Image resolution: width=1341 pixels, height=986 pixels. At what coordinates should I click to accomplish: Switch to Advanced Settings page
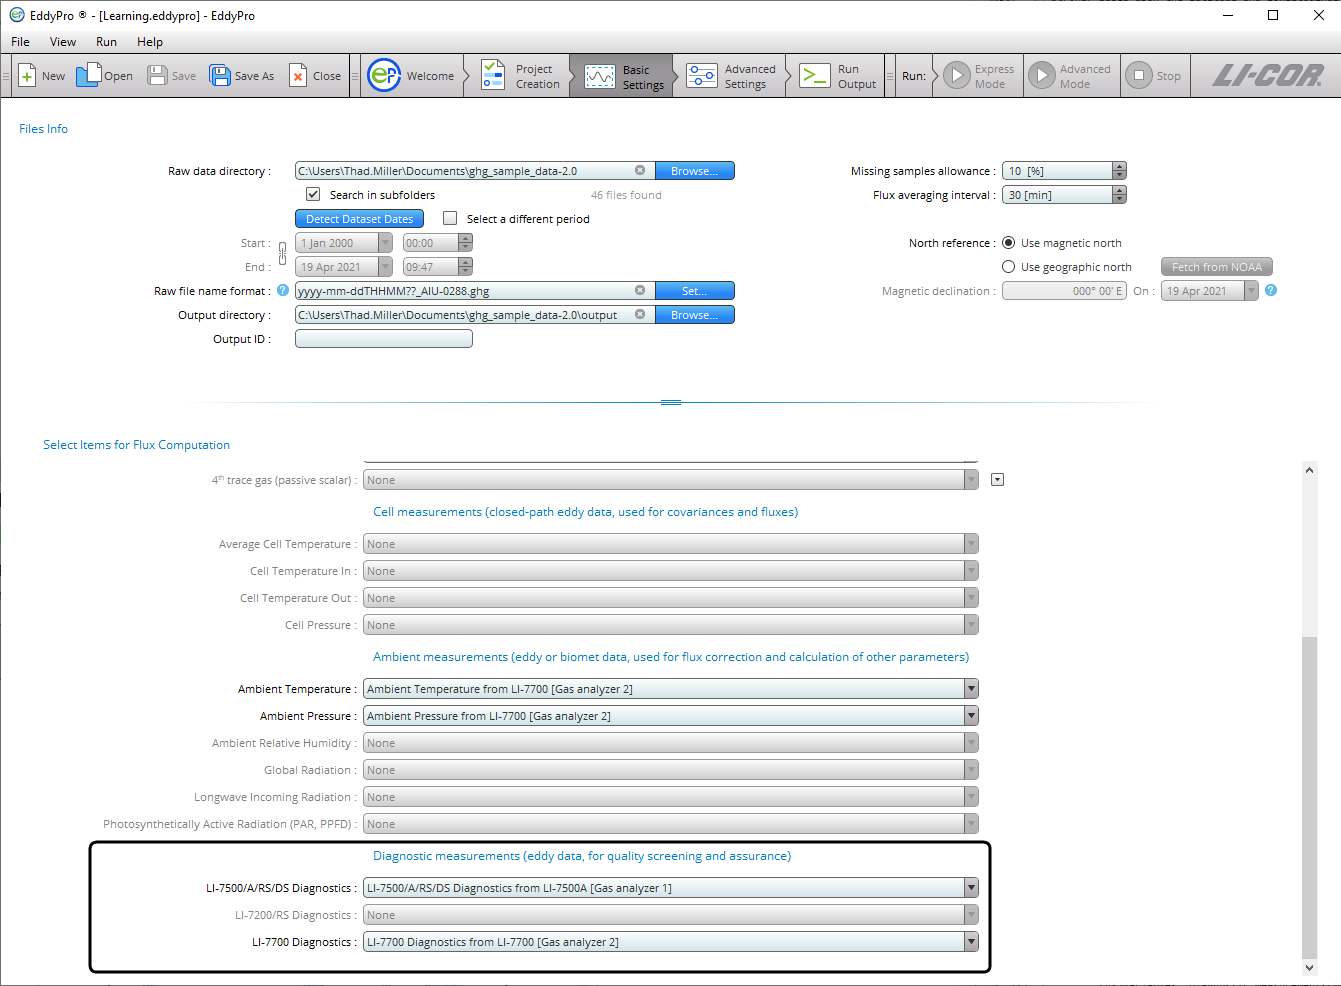tap(702, 76)
